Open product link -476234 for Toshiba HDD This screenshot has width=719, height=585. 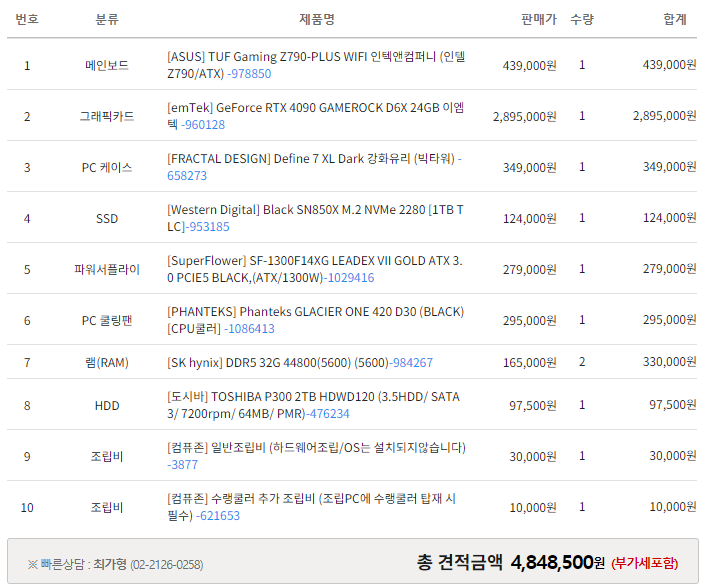click(327, 414)
